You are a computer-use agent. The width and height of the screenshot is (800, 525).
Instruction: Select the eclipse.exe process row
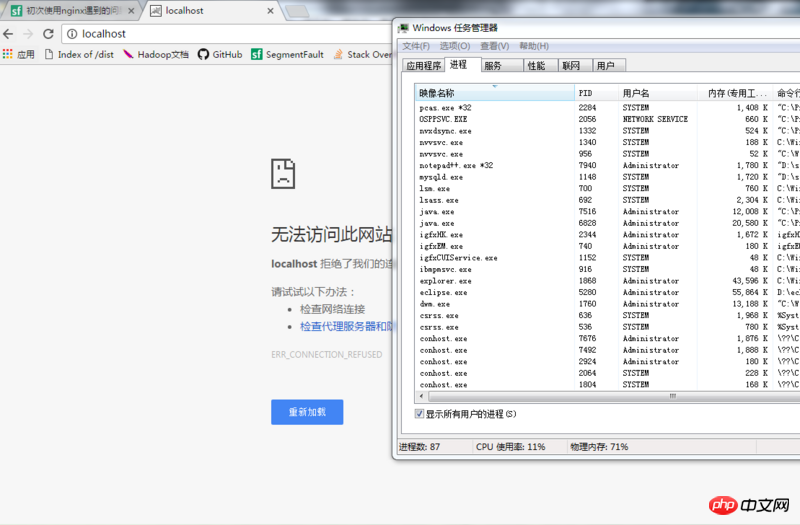click(607, 292)
